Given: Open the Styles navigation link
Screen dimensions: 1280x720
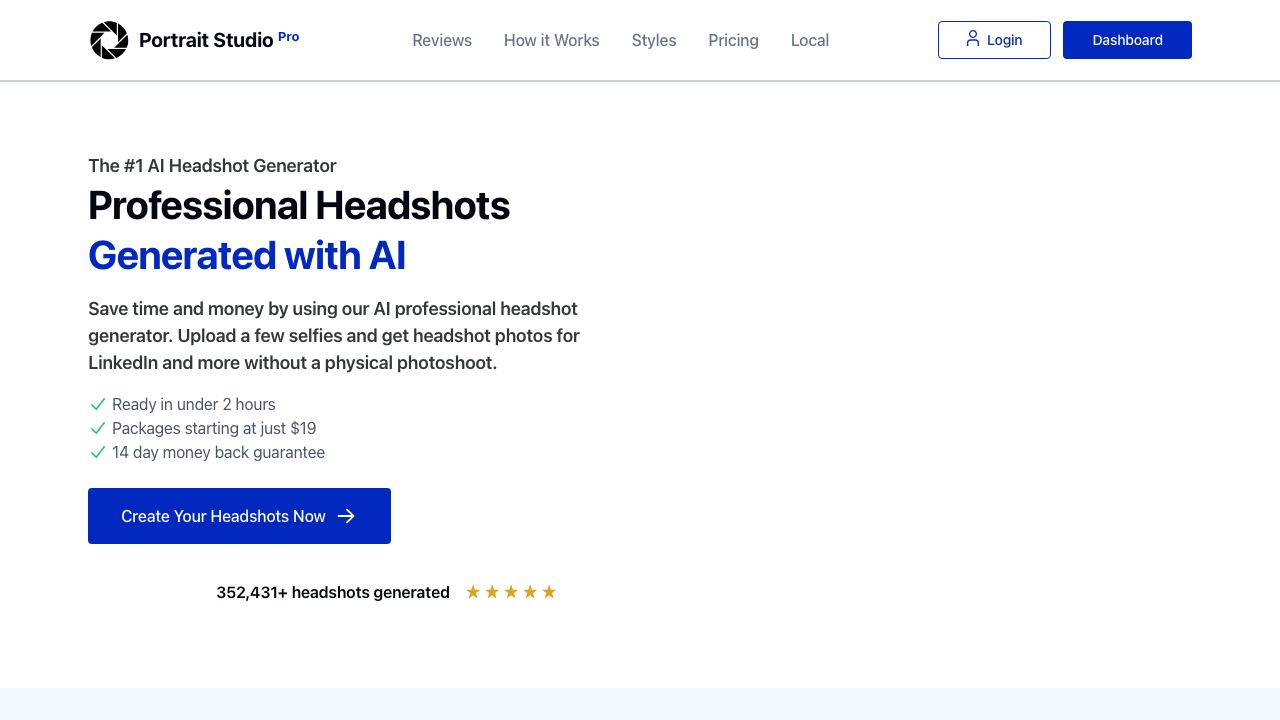Looking at the screenshot, I should point(654,40).
